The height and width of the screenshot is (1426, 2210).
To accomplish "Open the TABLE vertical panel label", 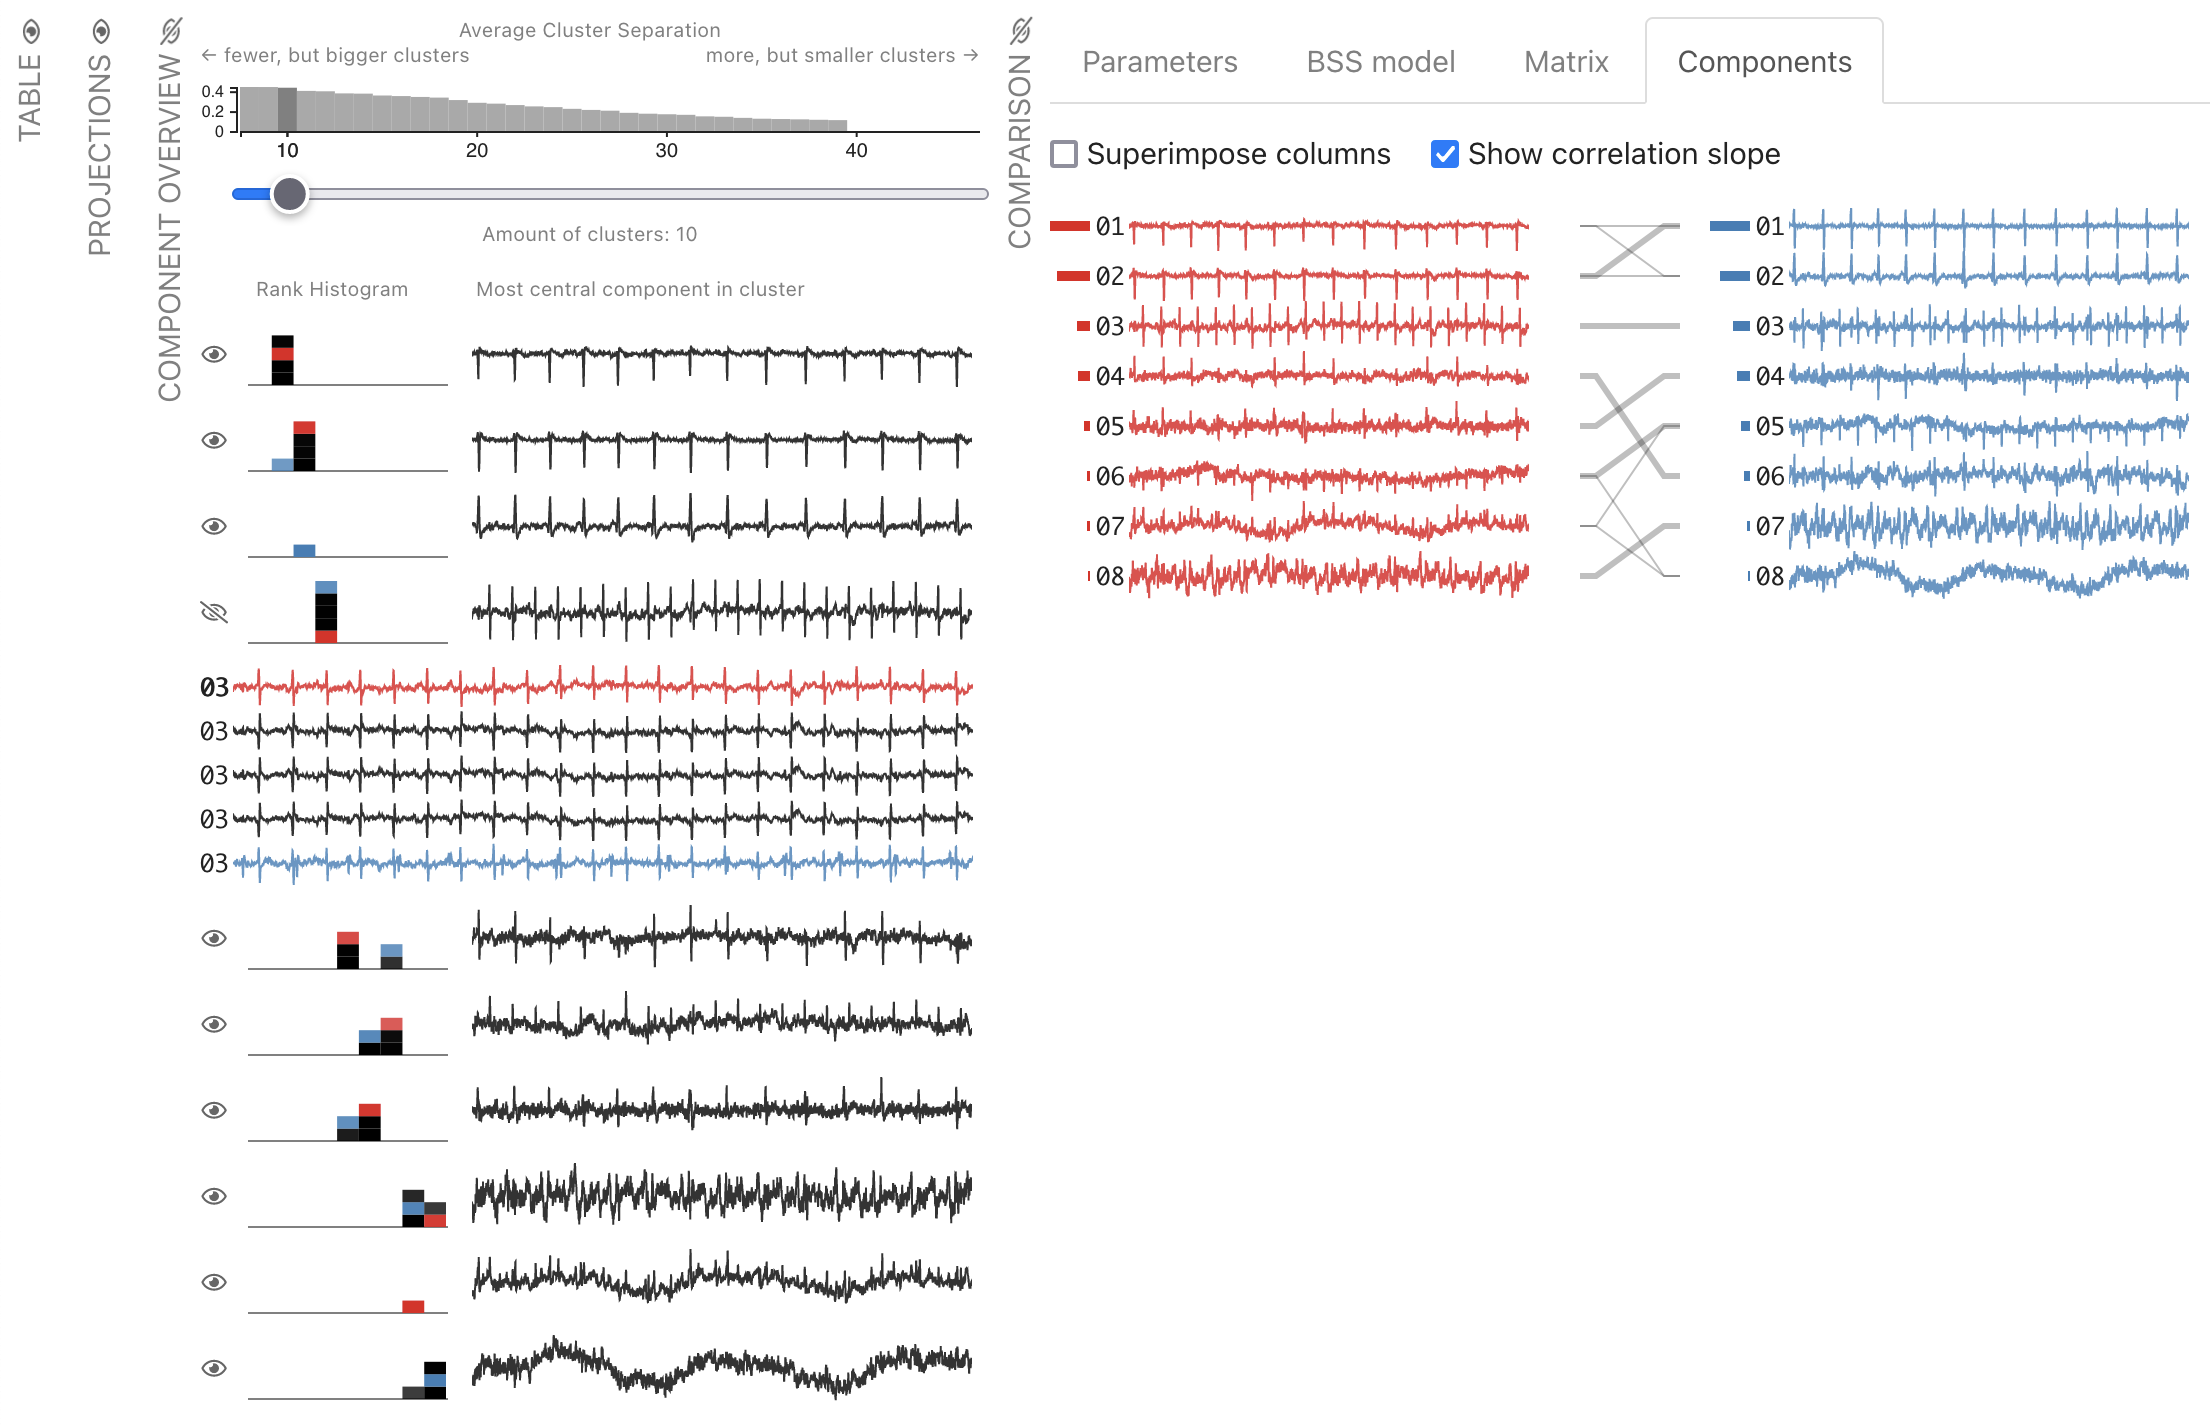I will tap(30, 97).
